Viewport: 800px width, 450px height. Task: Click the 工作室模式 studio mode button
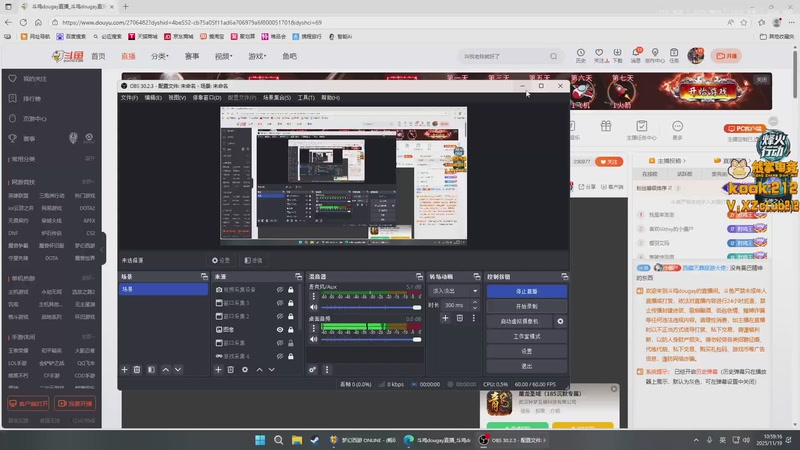coord(527,336)
